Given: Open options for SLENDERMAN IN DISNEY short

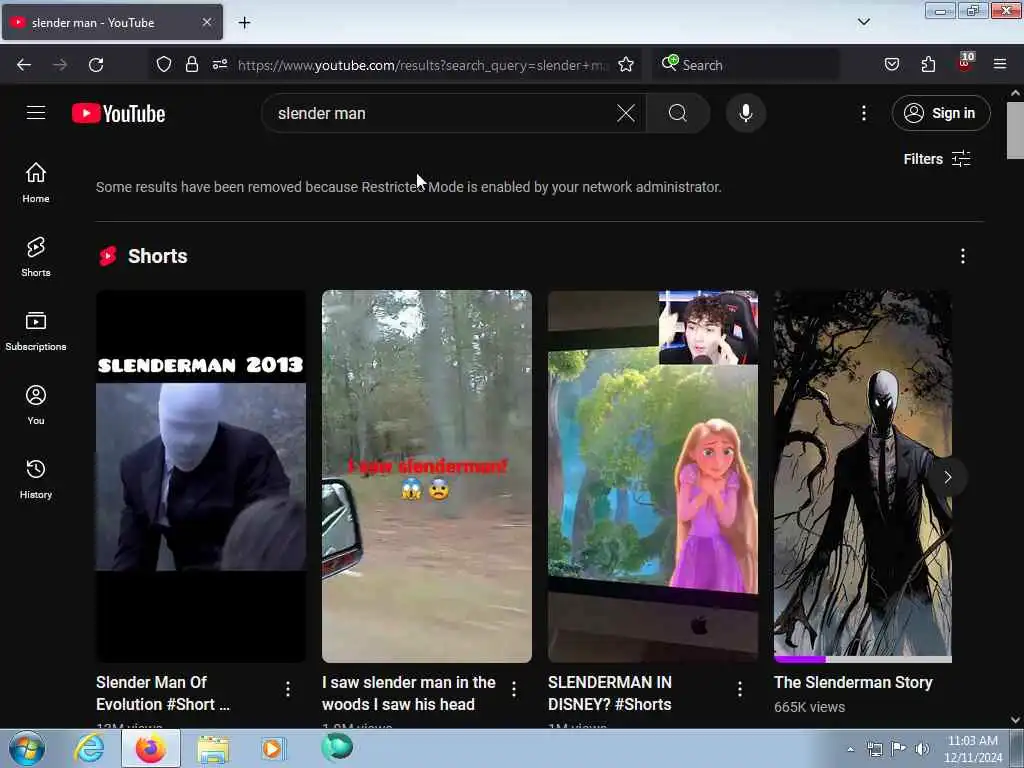Looking at the screenshot, I should (740, 689).
